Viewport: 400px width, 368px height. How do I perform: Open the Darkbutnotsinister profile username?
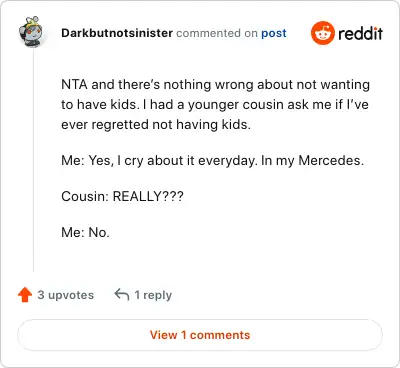117,33
